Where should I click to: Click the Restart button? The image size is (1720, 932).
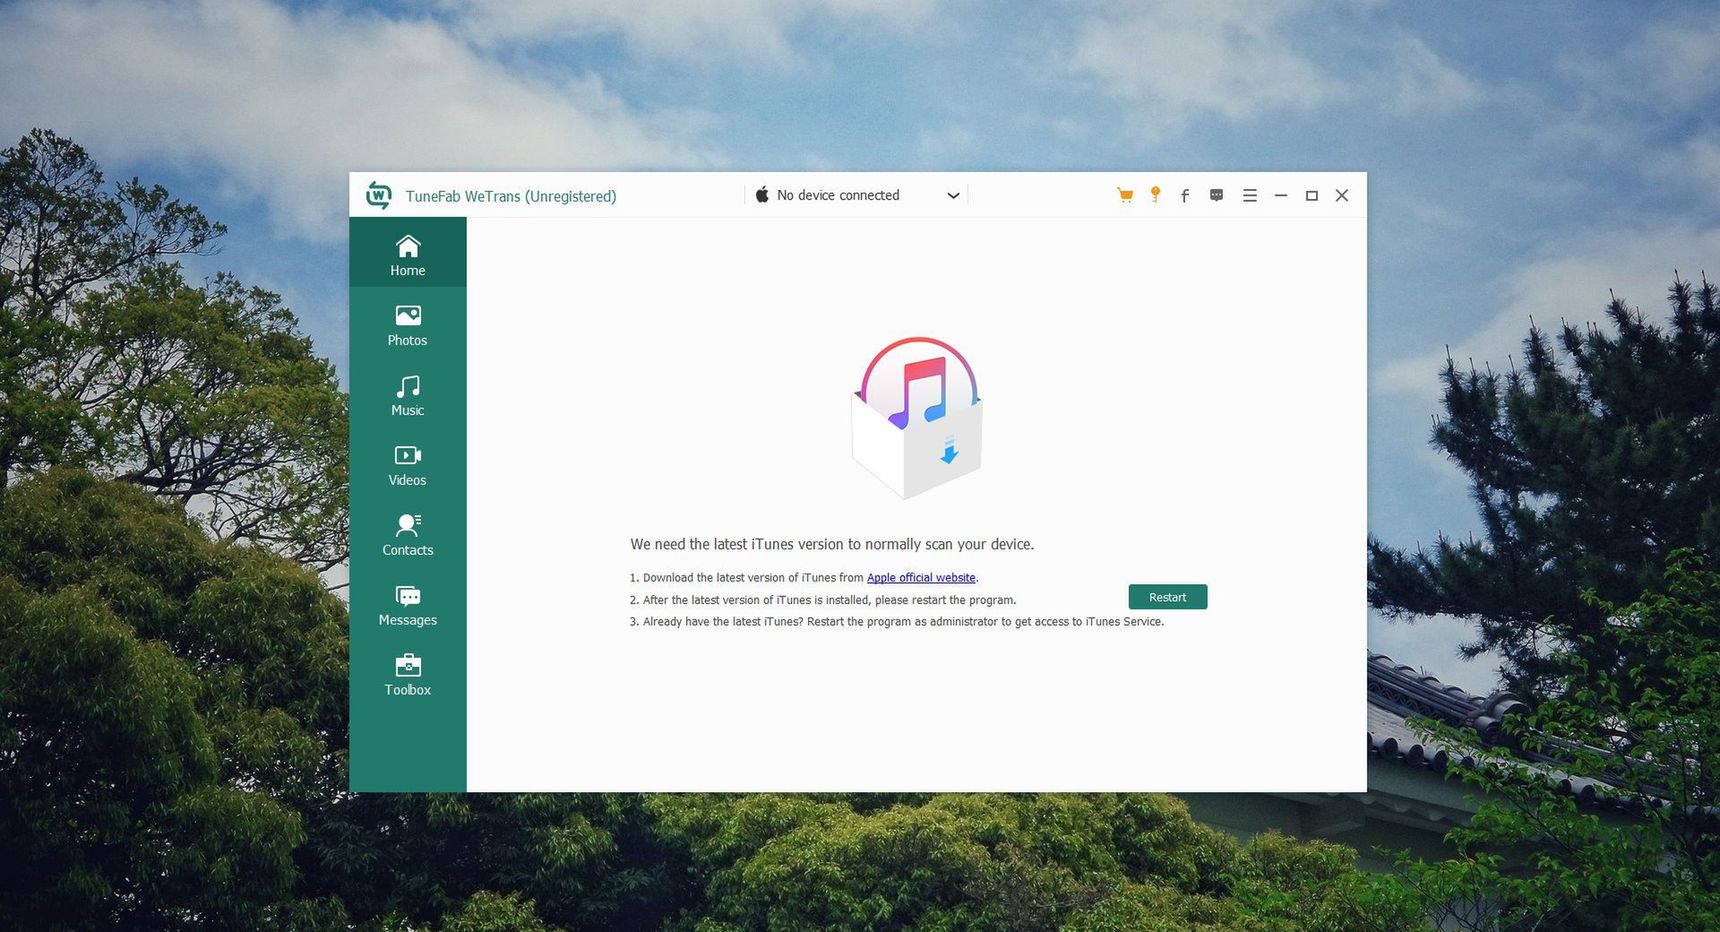pos(1167,597)
